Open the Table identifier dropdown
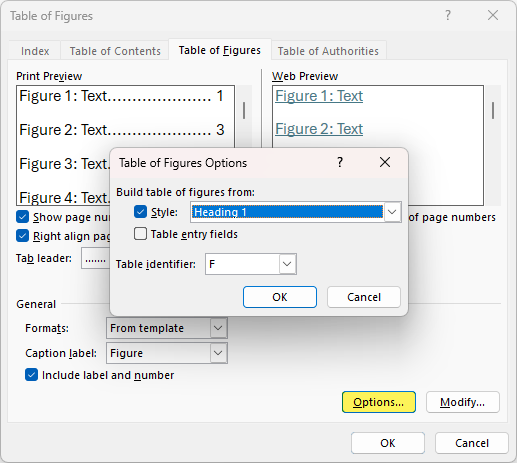Image resolution: width=517 pixels, height=463 pixels. point(287,264)
